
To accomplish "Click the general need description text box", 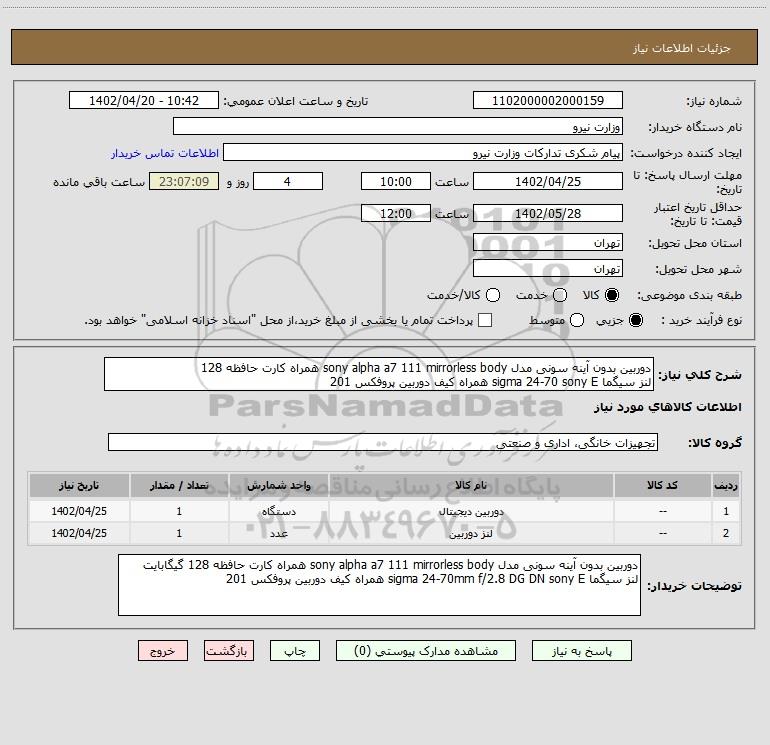I will click(379, 375).
